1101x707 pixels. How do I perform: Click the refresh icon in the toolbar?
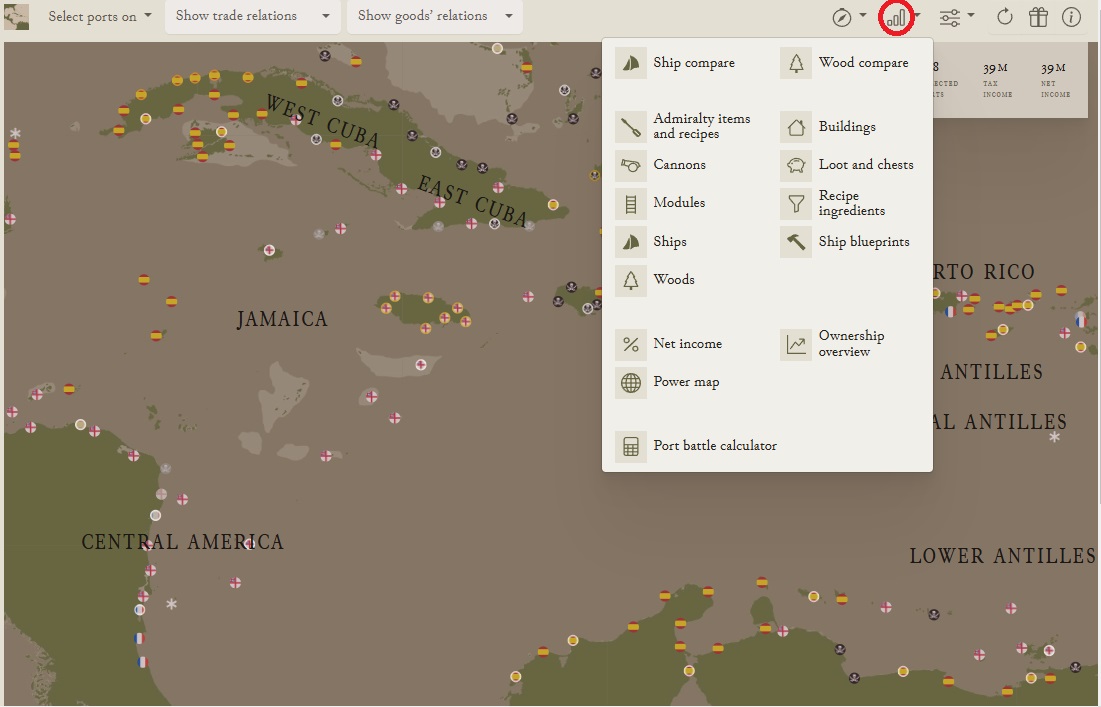(x=1004, y=16)
